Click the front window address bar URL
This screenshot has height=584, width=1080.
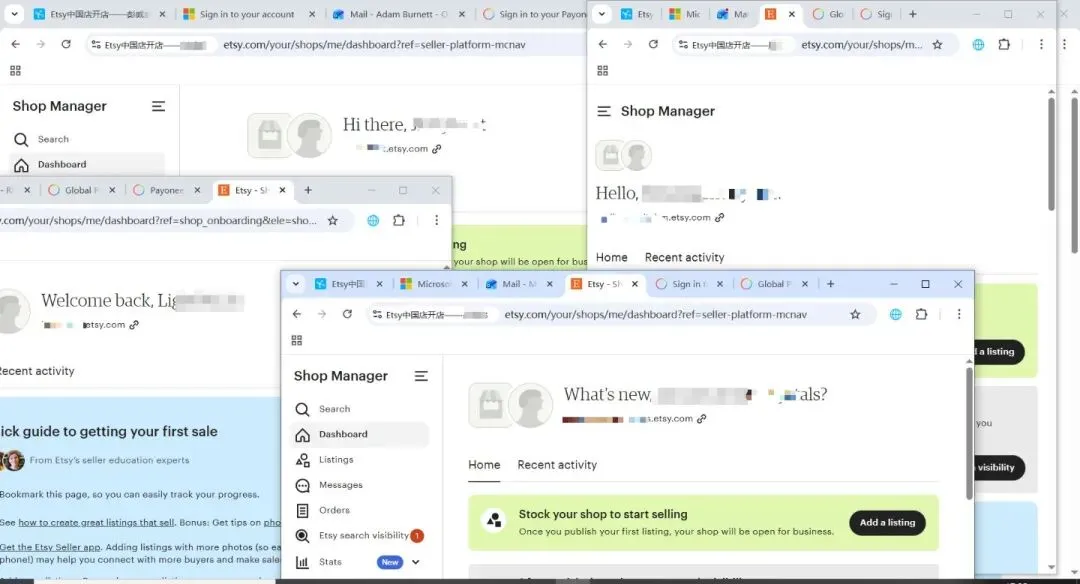click(x=655, y=315)
